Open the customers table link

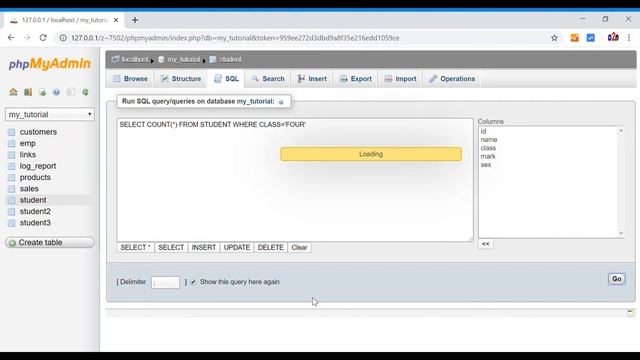click(x=38, y=132)
